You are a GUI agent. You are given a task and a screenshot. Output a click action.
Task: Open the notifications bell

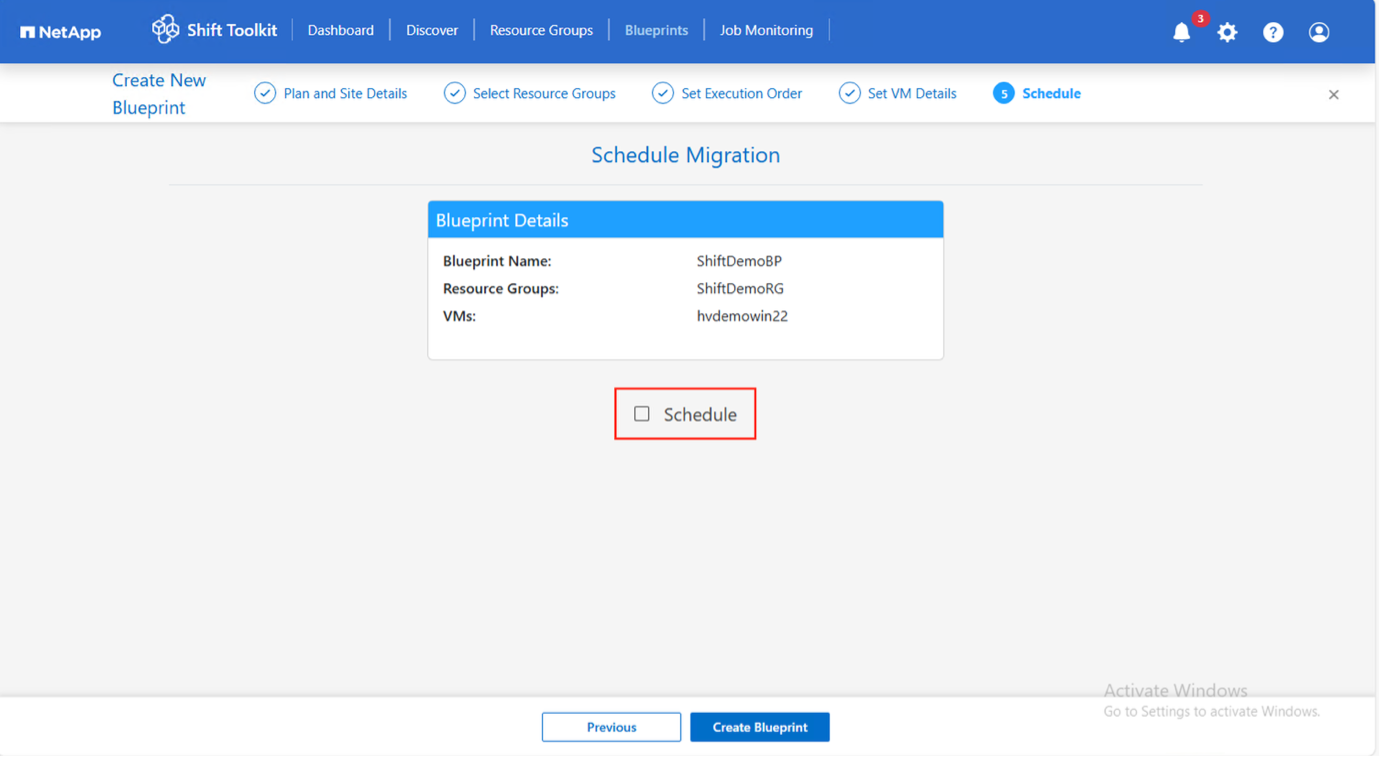(1182, 32)
